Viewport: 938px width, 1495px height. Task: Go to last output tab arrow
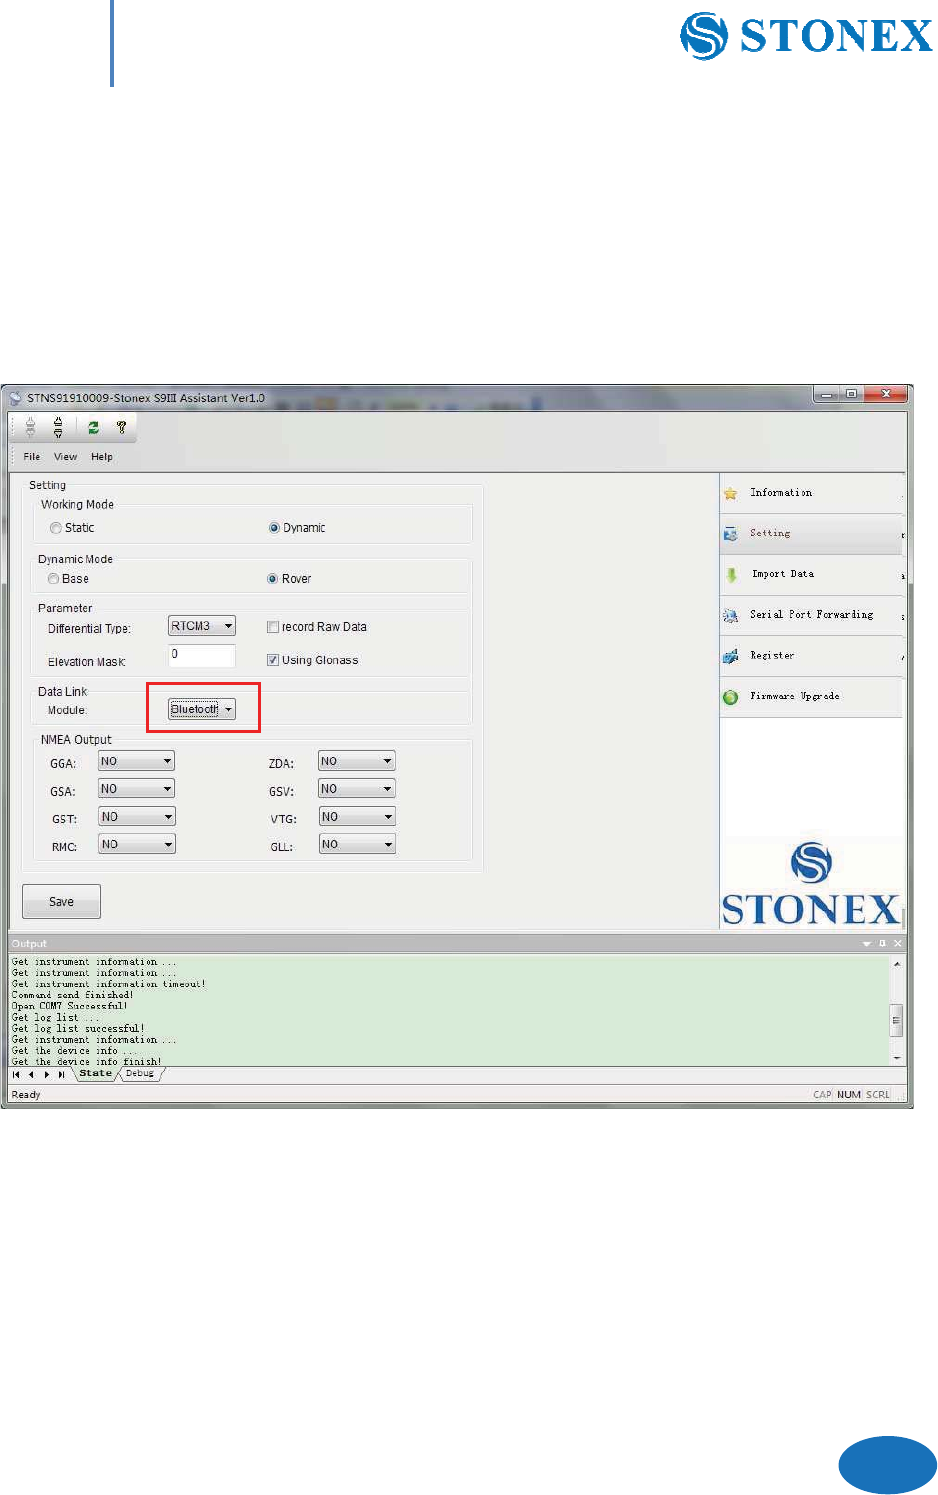pyautogui.click(x=61, y=1074)
